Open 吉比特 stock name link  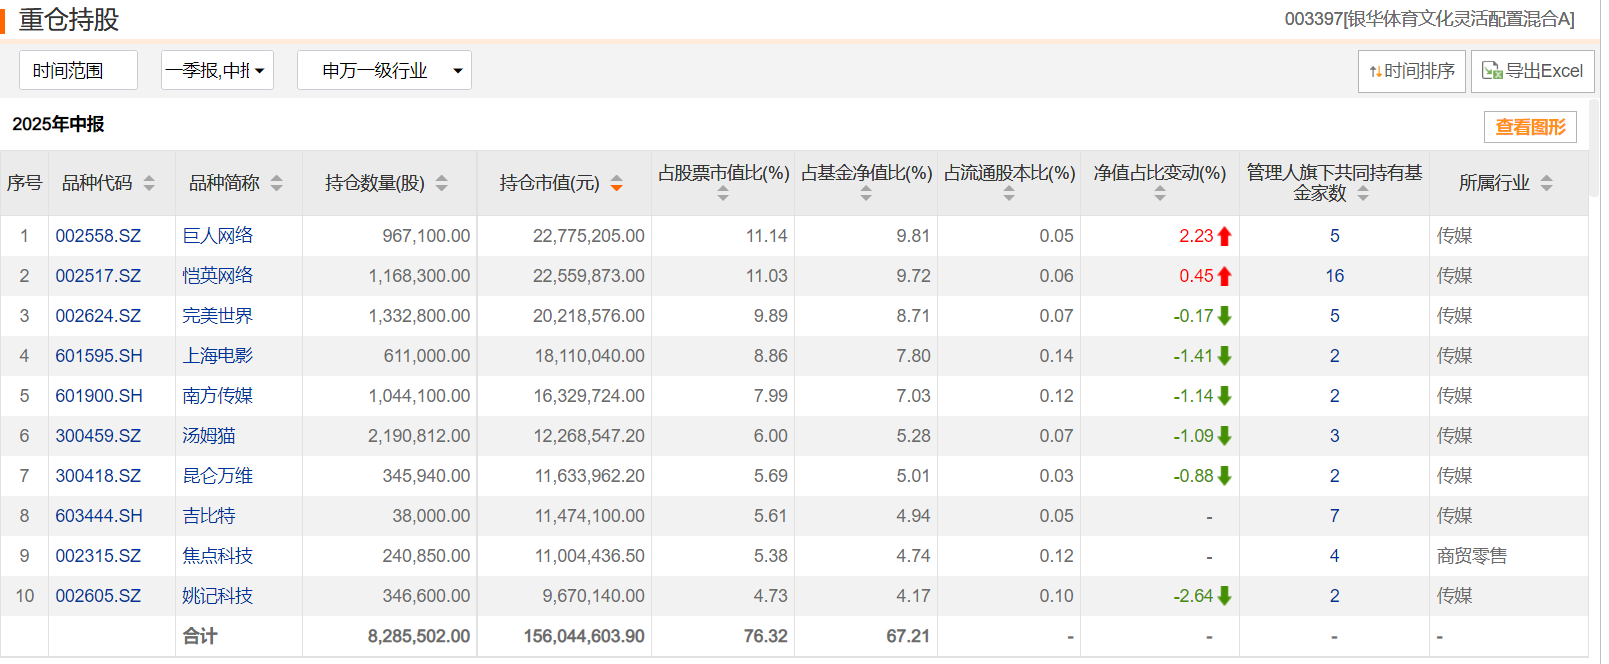[209, 516]
